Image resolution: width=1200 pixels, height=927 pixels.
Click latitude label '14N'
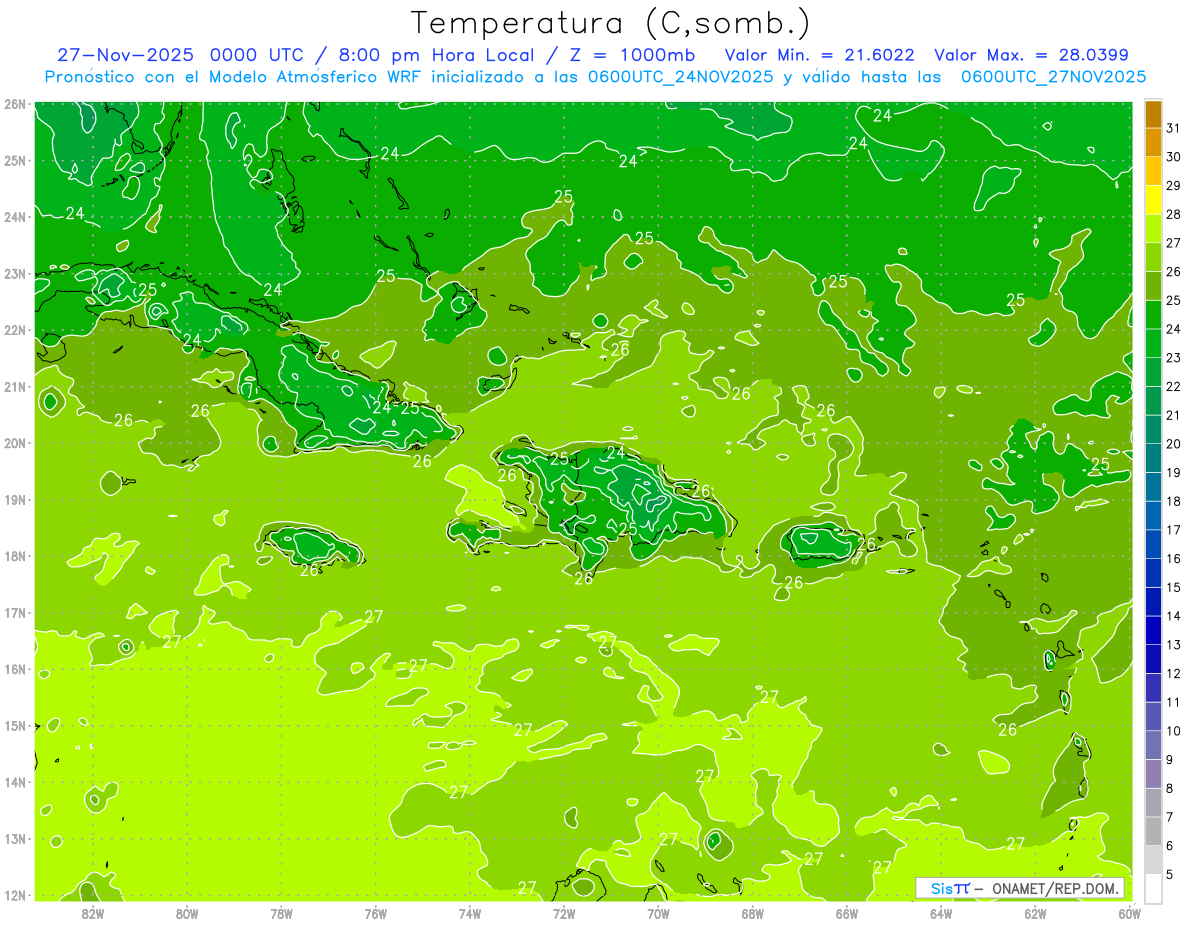click(16, 782)
